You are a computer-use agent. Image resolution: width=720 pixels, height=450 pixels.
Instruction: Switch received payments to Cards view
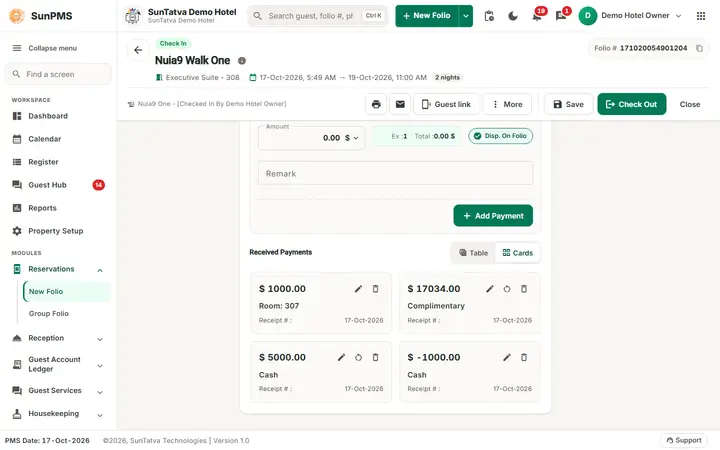pos(518,253)
